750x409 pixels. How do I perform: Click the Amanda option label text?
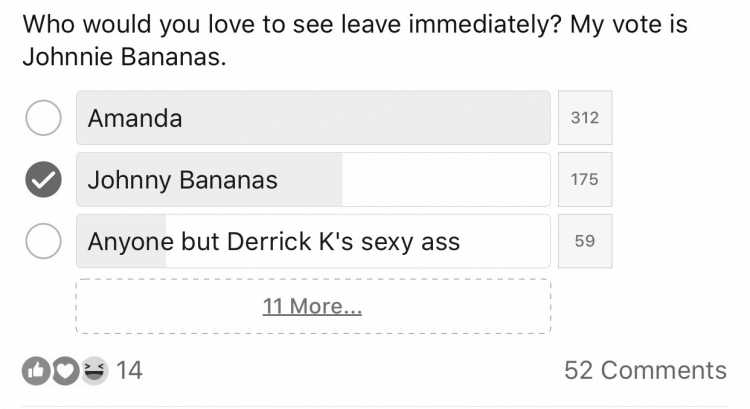(x=135, y=118)
